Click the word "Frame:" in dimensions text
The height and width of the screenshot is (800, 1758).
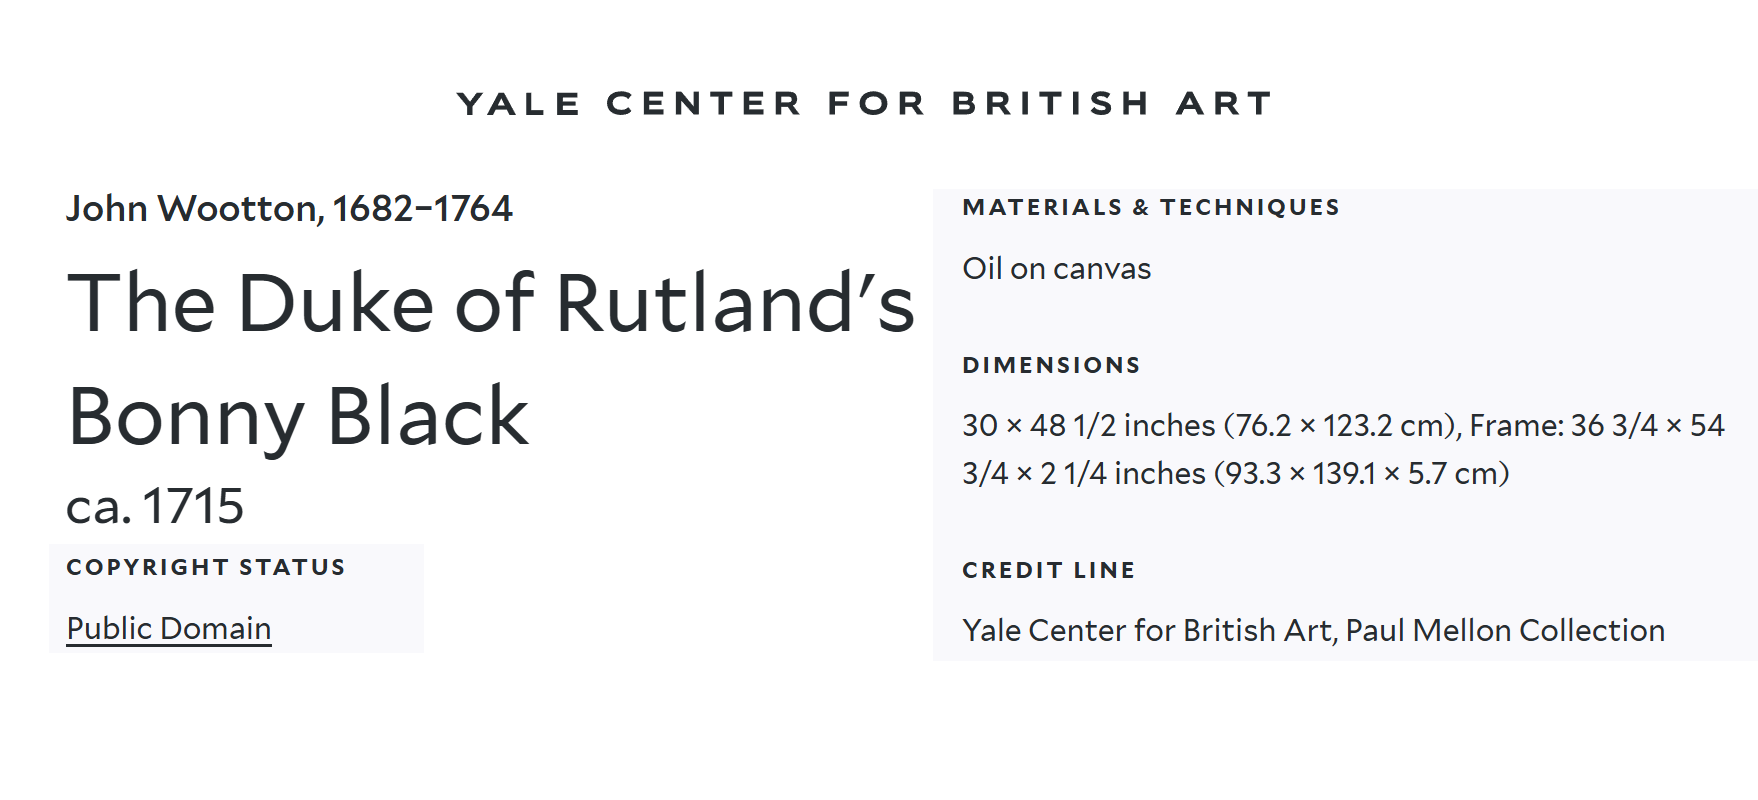[1516, 426]
